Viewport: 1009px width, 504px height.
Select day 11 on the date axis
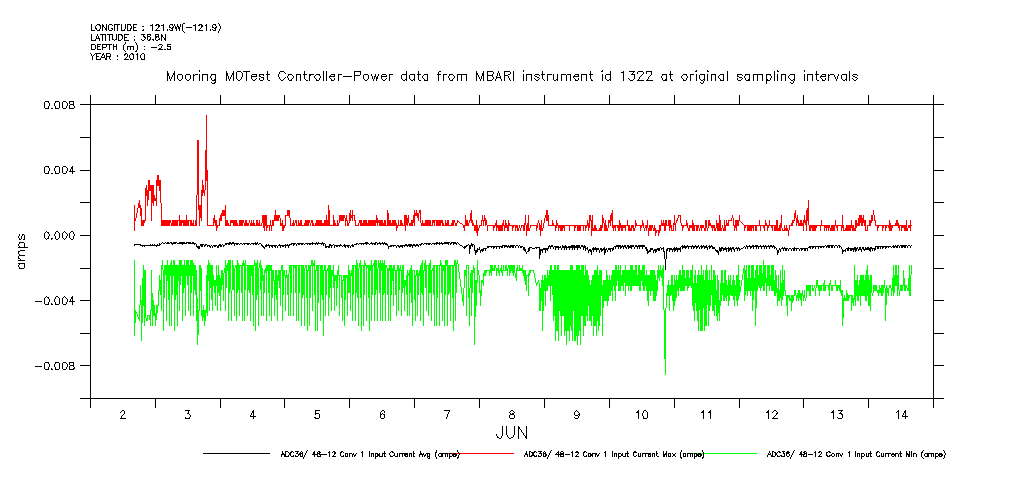(706, 414)
